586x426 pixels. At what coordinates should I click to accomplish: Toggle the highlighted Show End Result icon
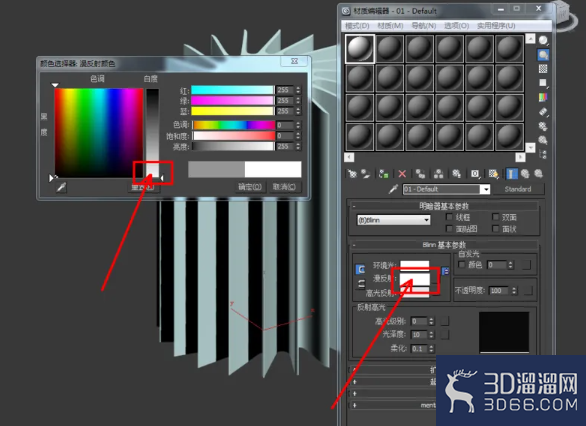pos(512,174)
